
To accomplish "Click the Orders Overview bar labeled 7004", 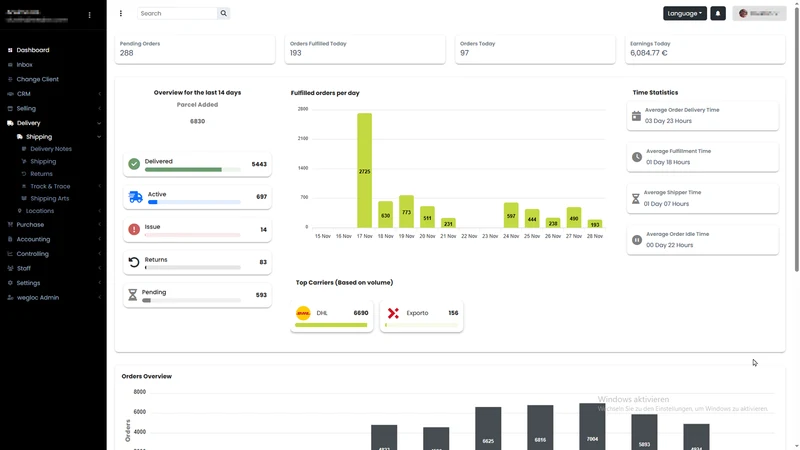I will pyautogui.click(x=592, y=427).
